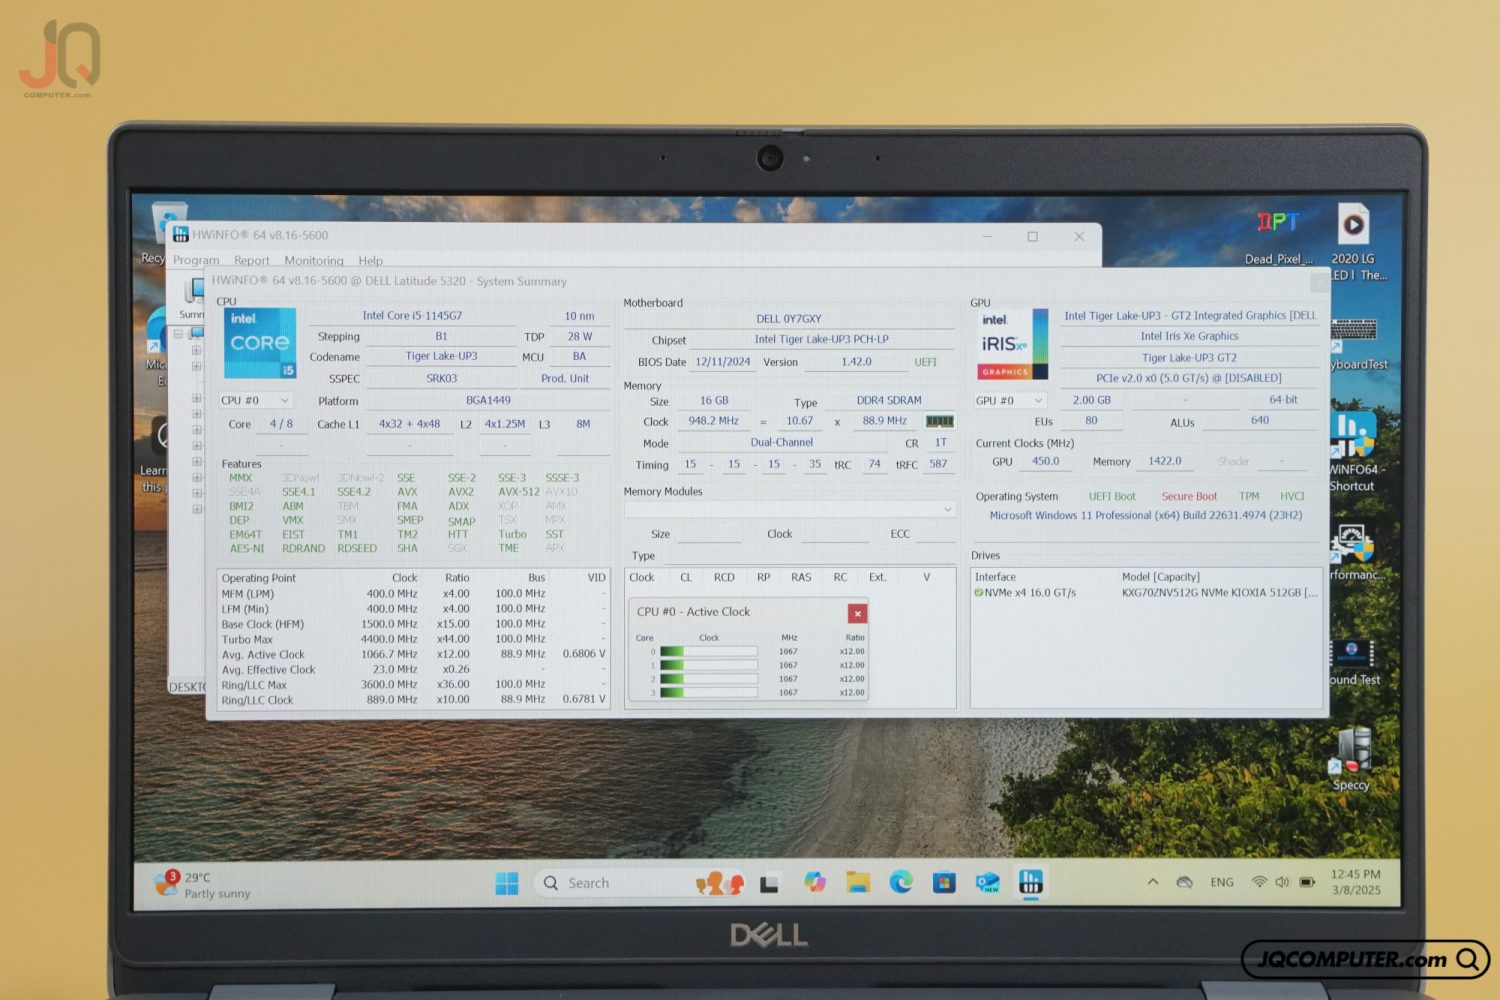Click the Windows Start button
Viewport: 1500px width, 1000px height.
point(507,884)
